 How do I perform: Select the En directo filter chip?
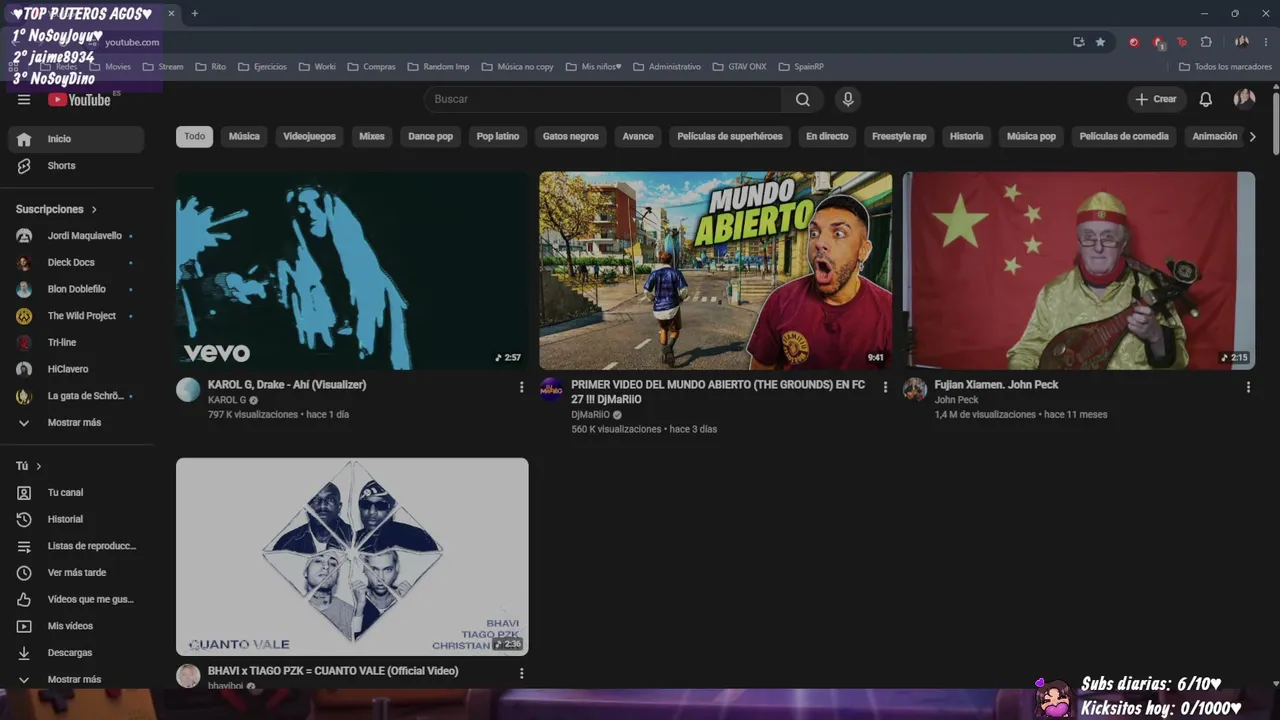[x=827, y=137]
